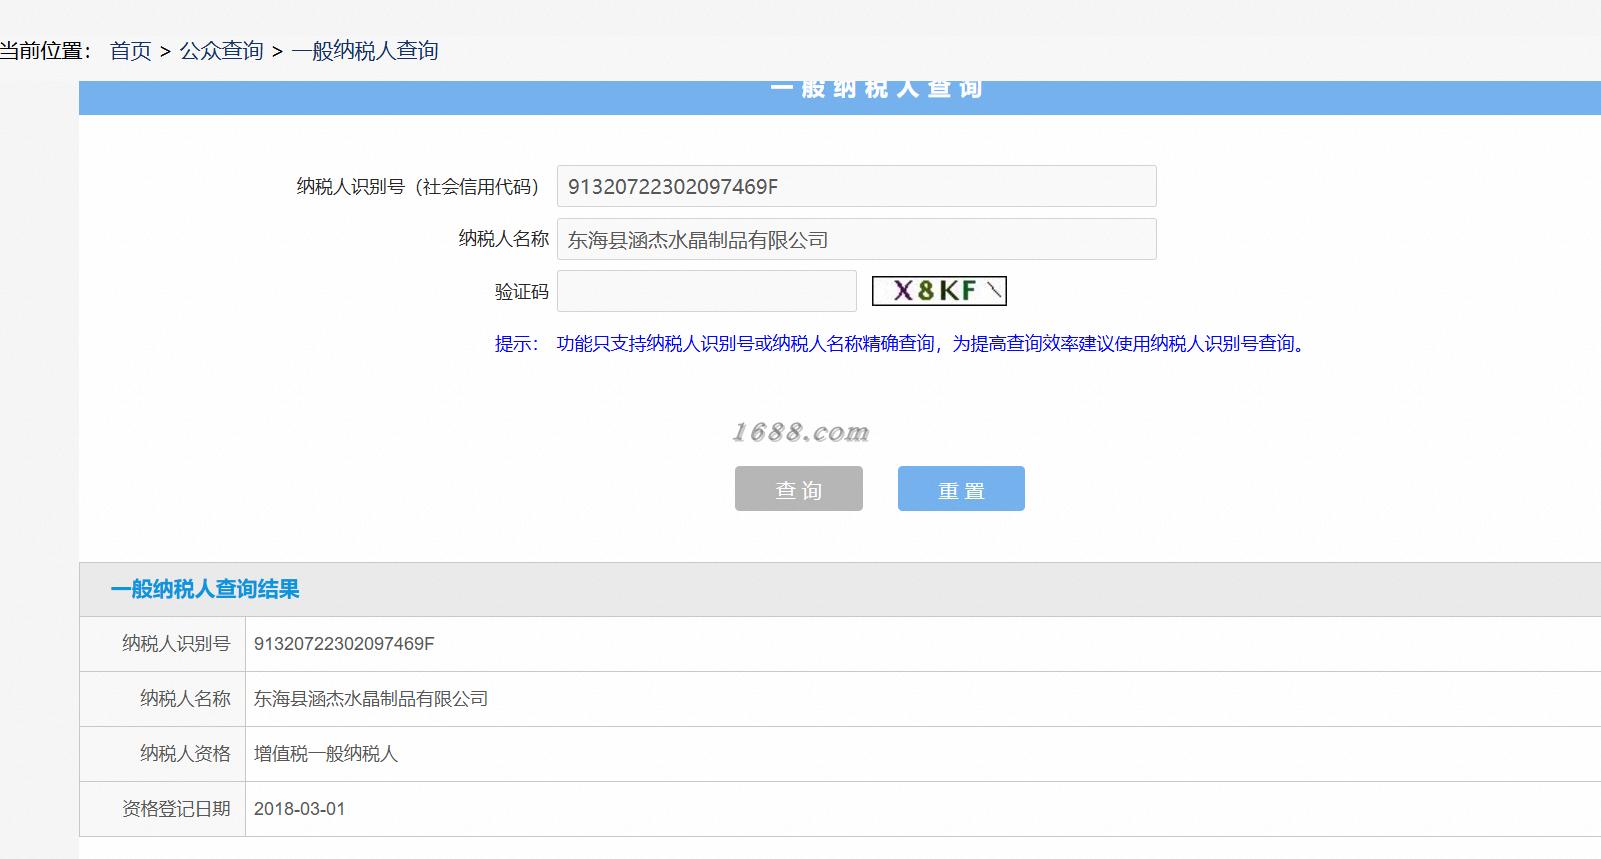Select the 一般纳税人查询 breadcrumb entry

click(x=365, y=51)
